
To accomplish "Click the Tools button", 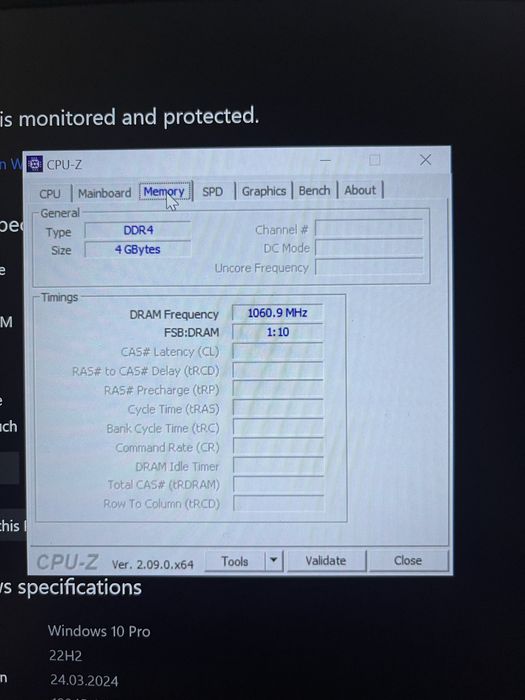I will (x=235, y=561).
